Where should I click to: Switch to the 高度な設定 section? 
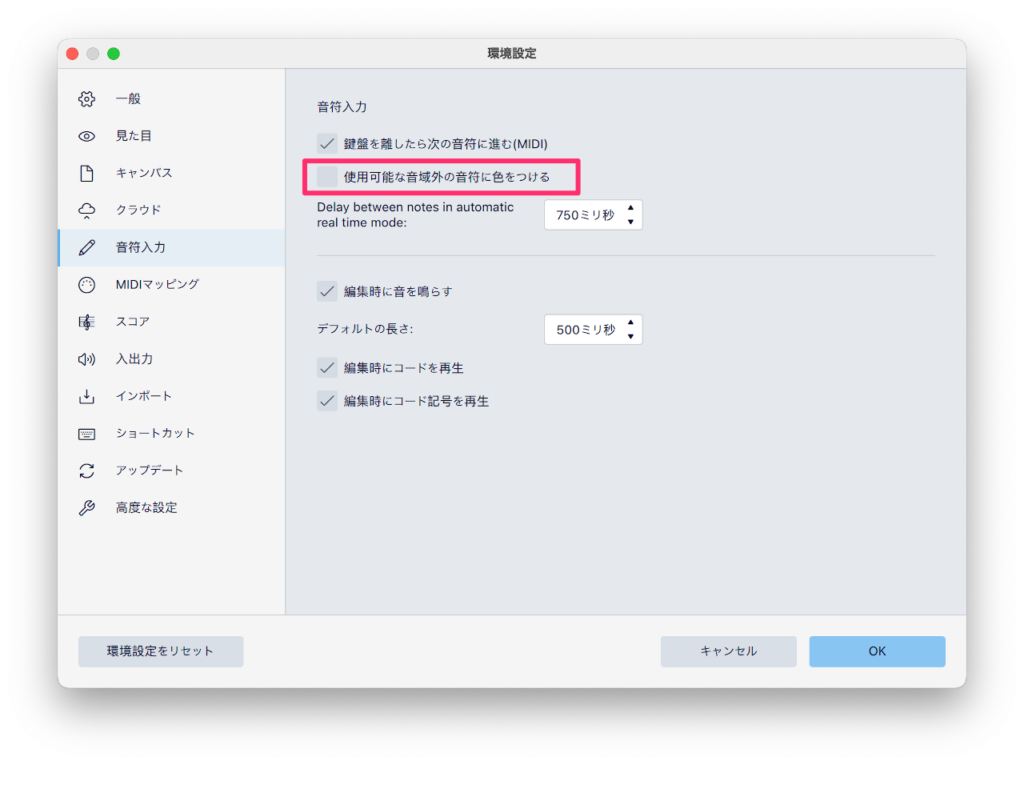pyautogui.click(x=146, y=507)
